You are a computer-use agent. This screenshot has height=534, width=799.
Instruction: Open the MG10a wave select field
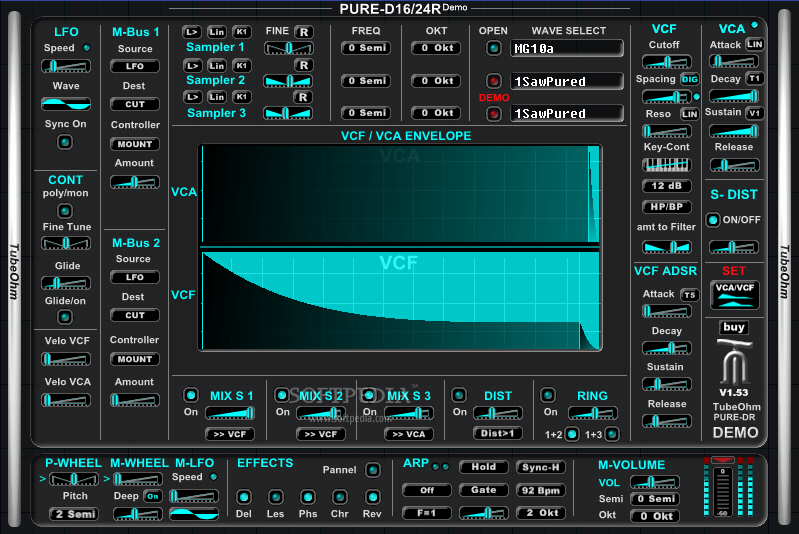coord(567,48)
